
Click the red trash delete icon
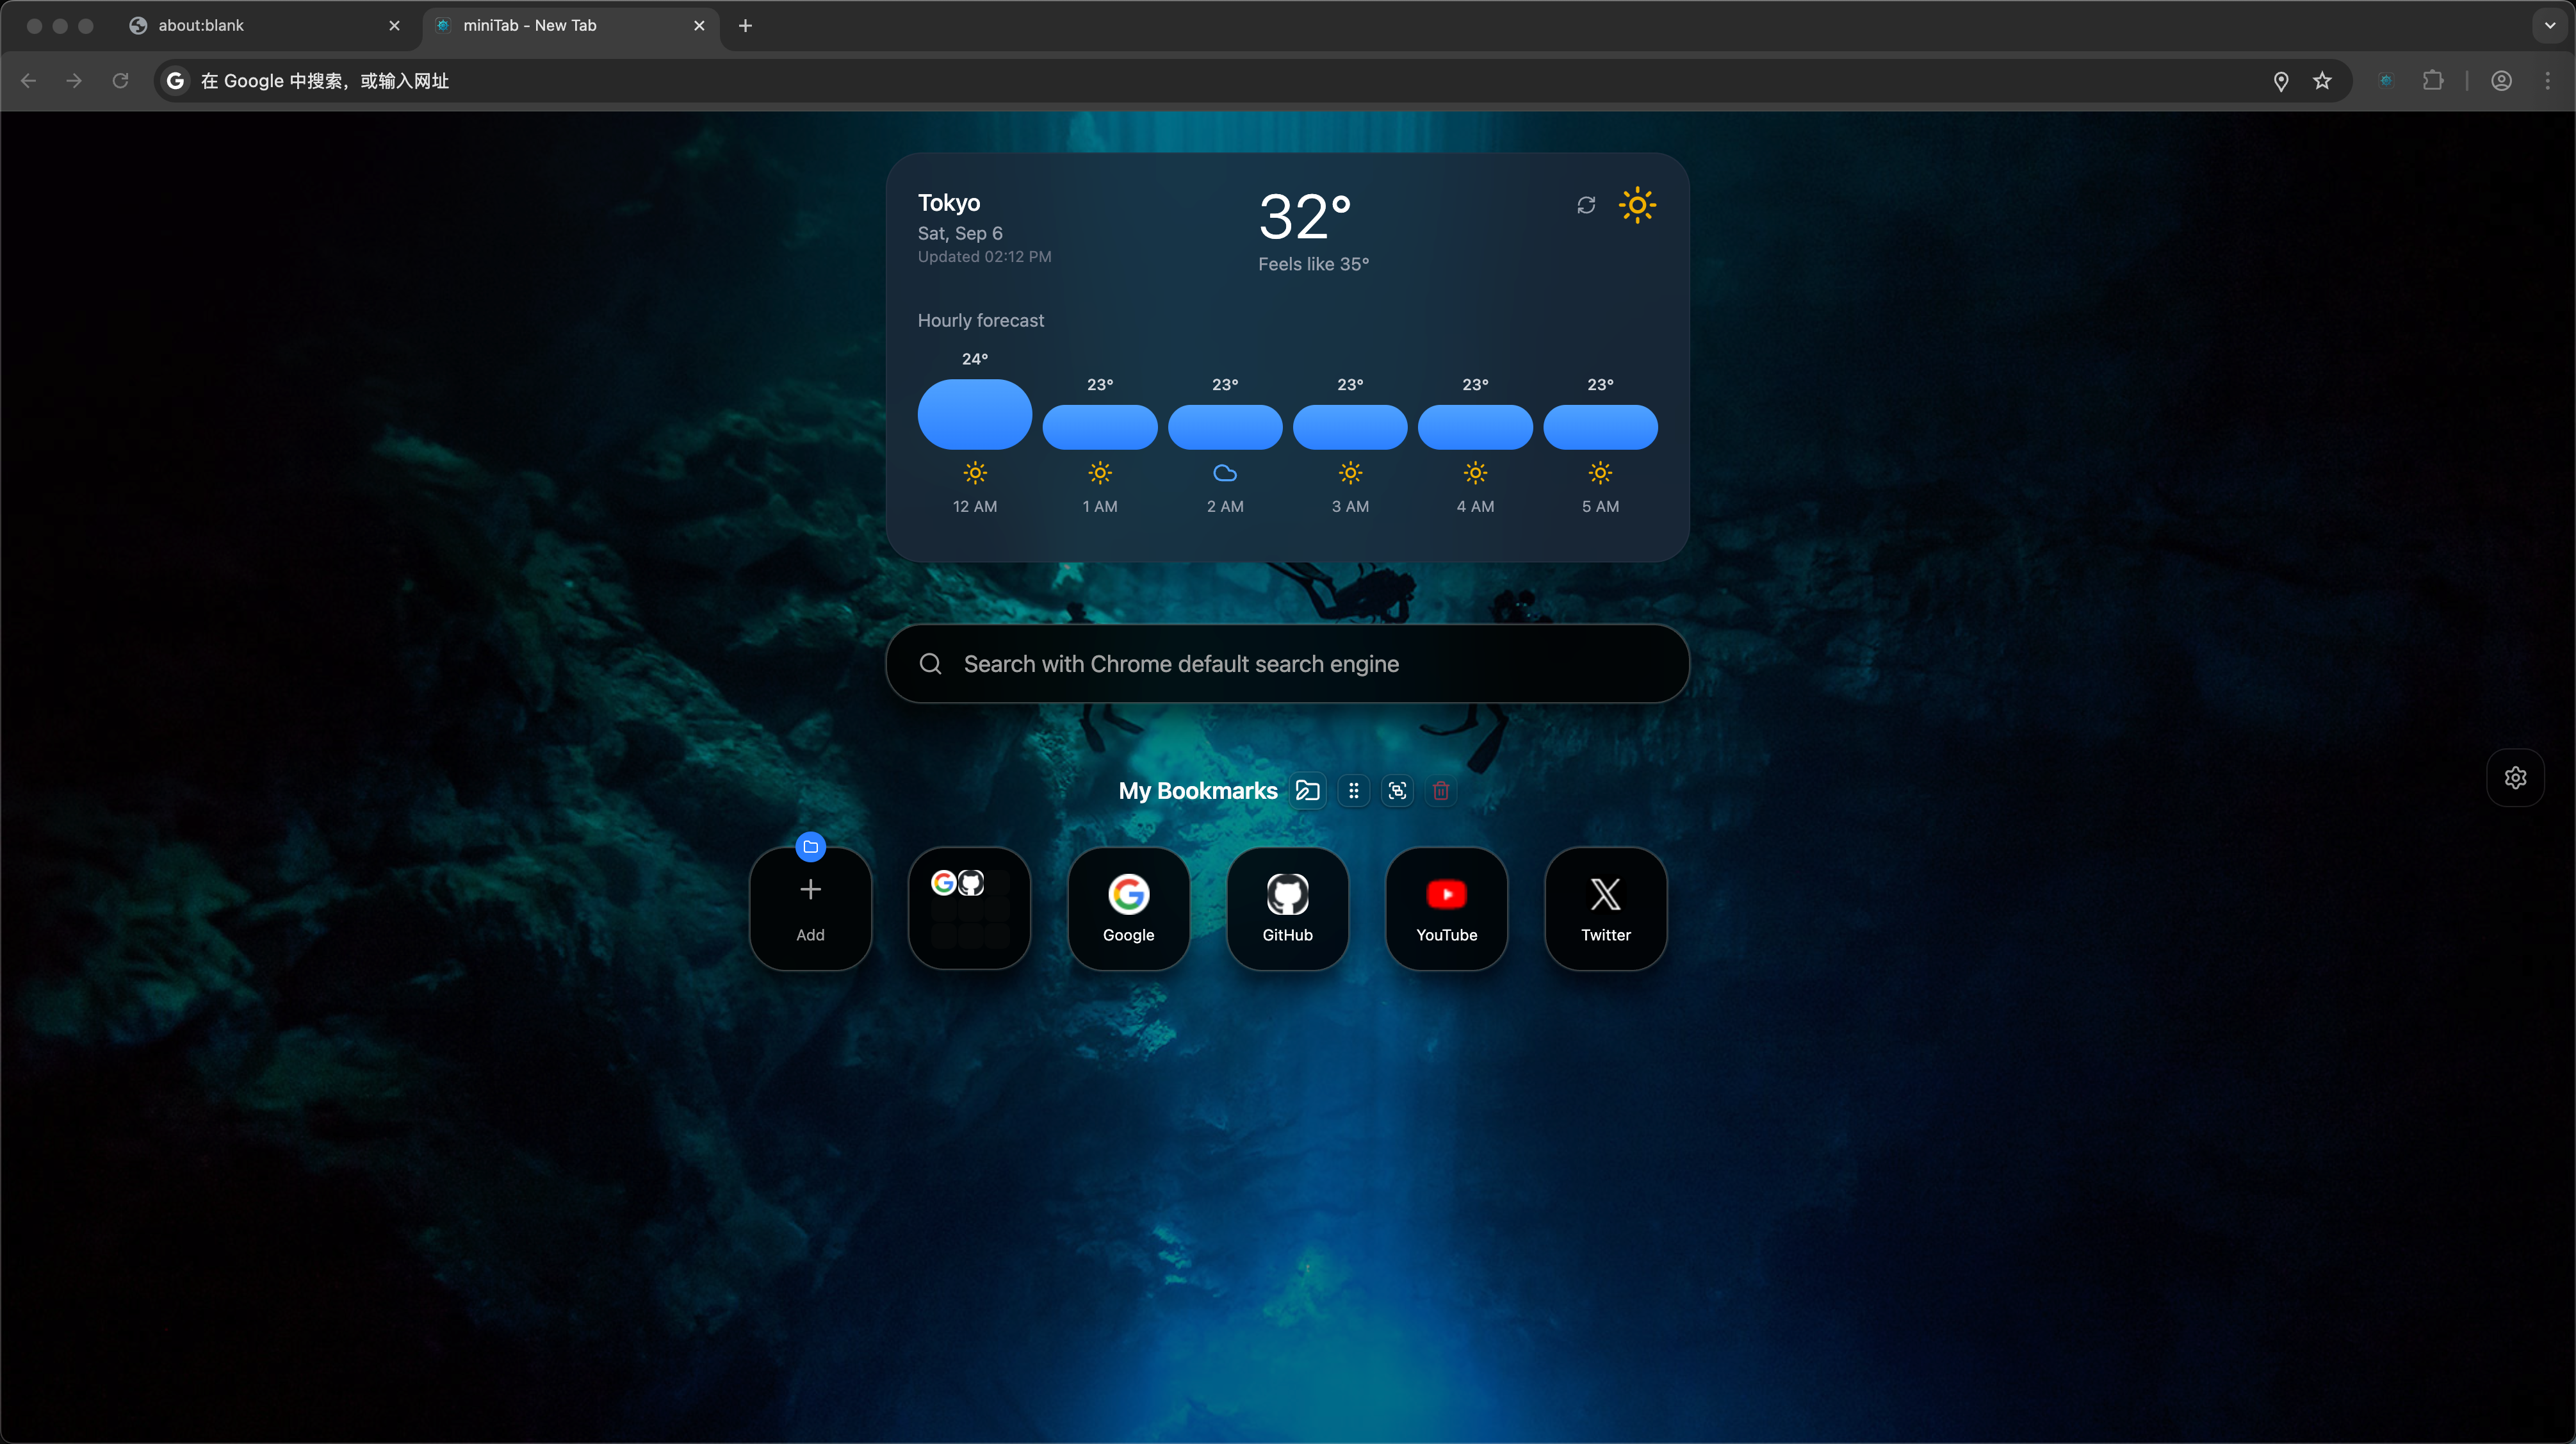[x=1441, y=791]
